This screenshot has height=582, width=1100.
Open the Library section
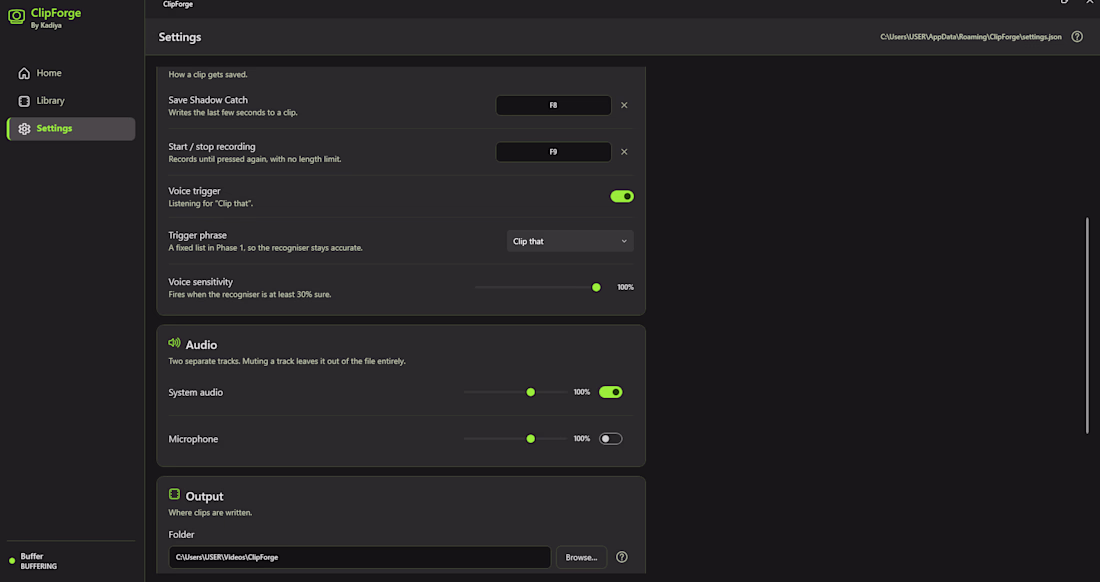tap(71, 101)
